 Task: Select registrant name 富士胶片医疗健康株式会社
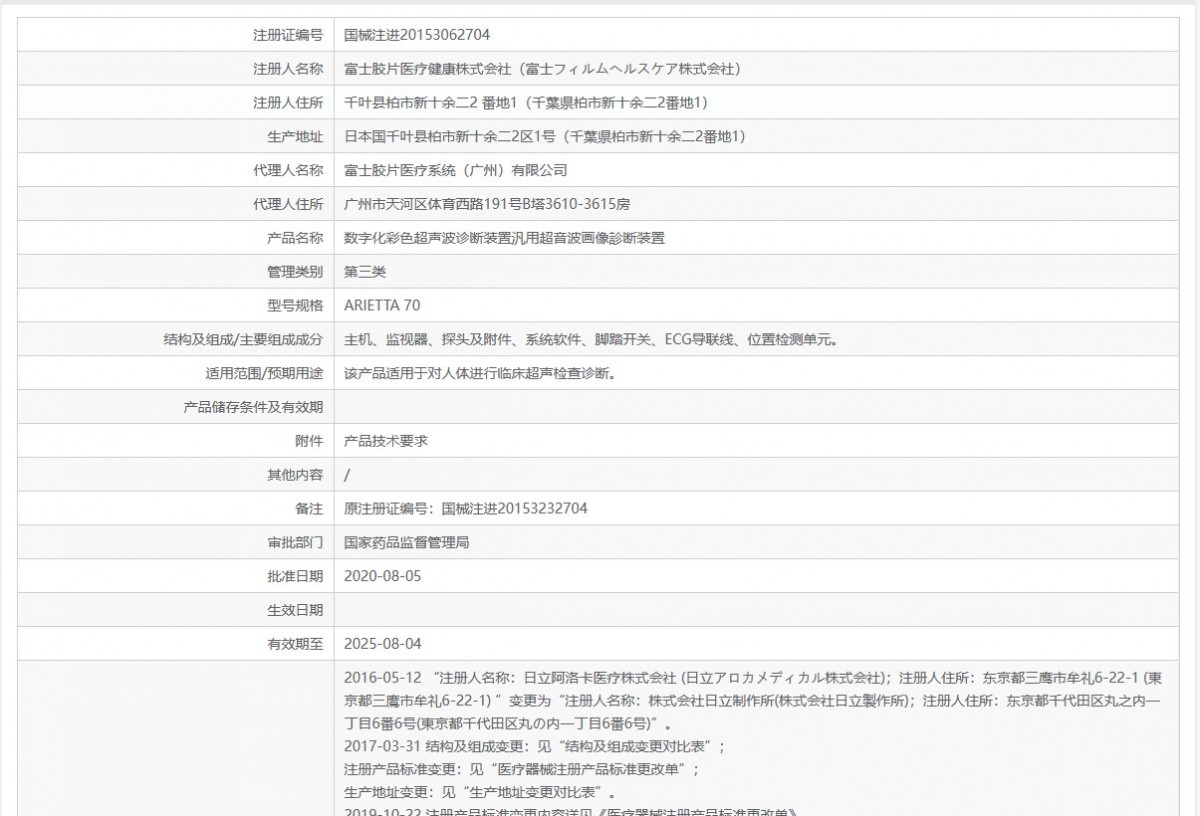(x=427, y=69)
